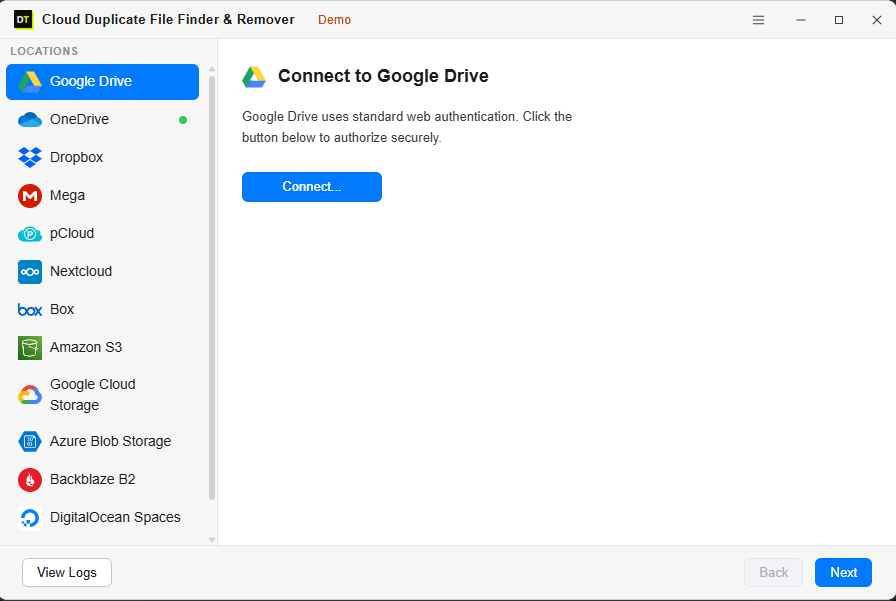Open View Logs
Image resolution: width=896 pixels, height=601 pixels.
point(67,572)
